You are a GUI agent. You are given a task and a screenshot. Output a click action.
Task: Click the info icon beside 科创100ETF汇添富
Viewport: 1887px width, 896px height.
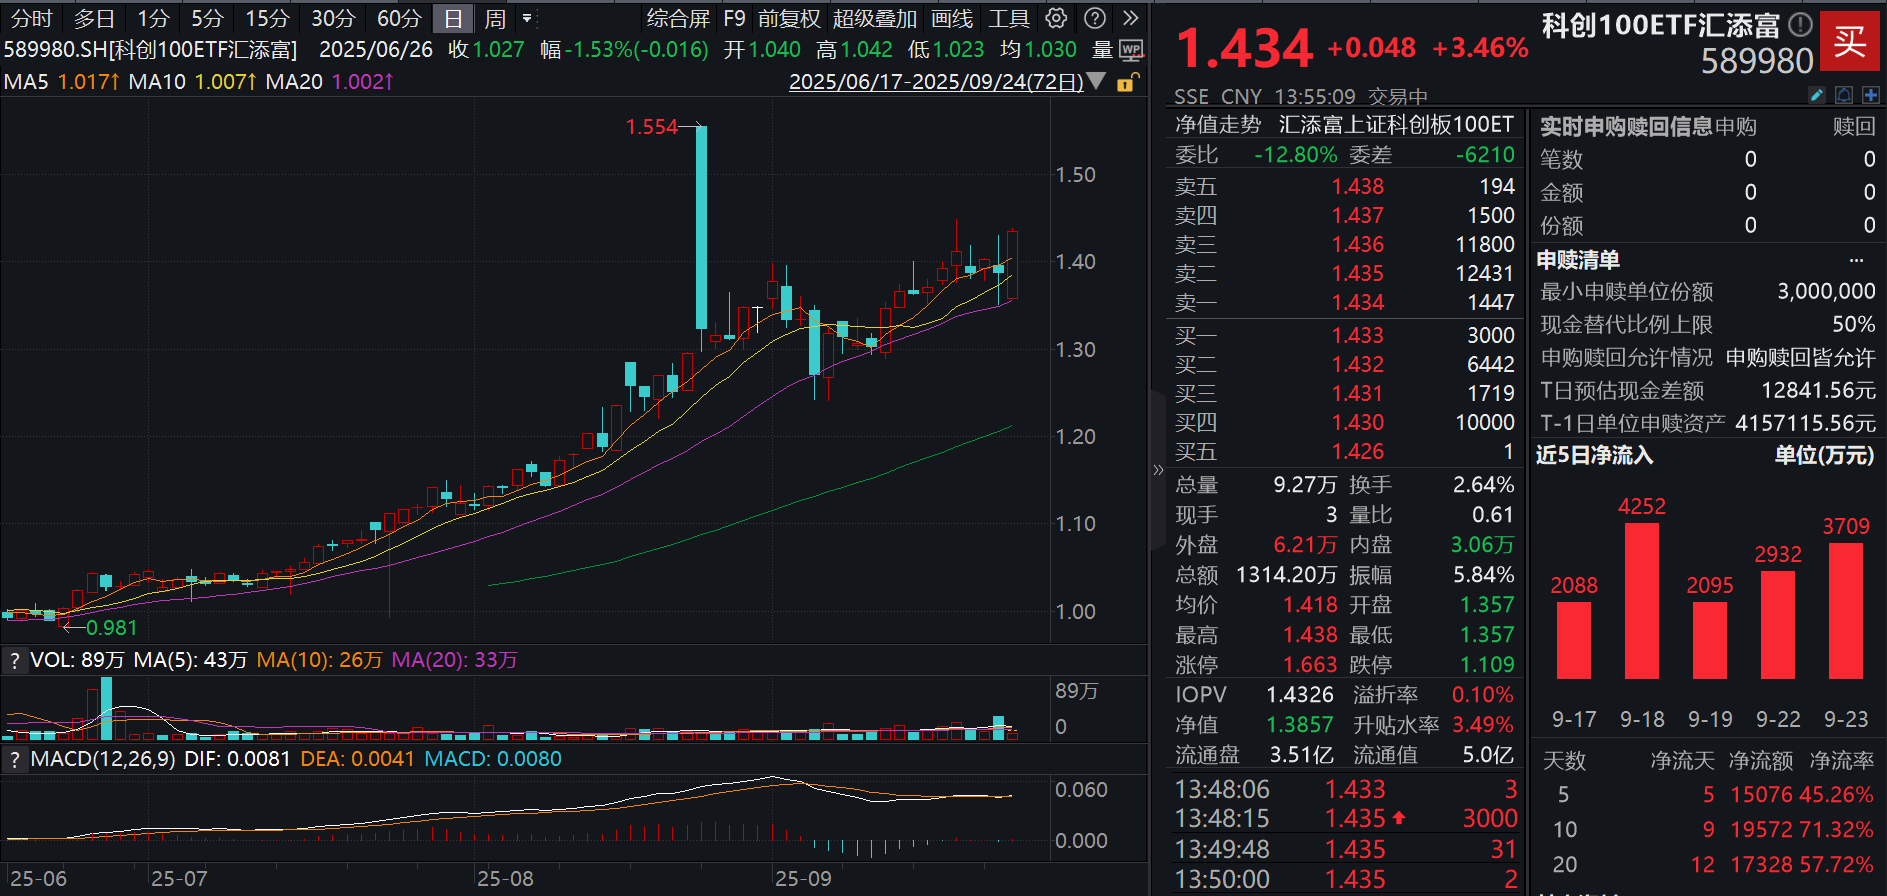point(1800,25)
